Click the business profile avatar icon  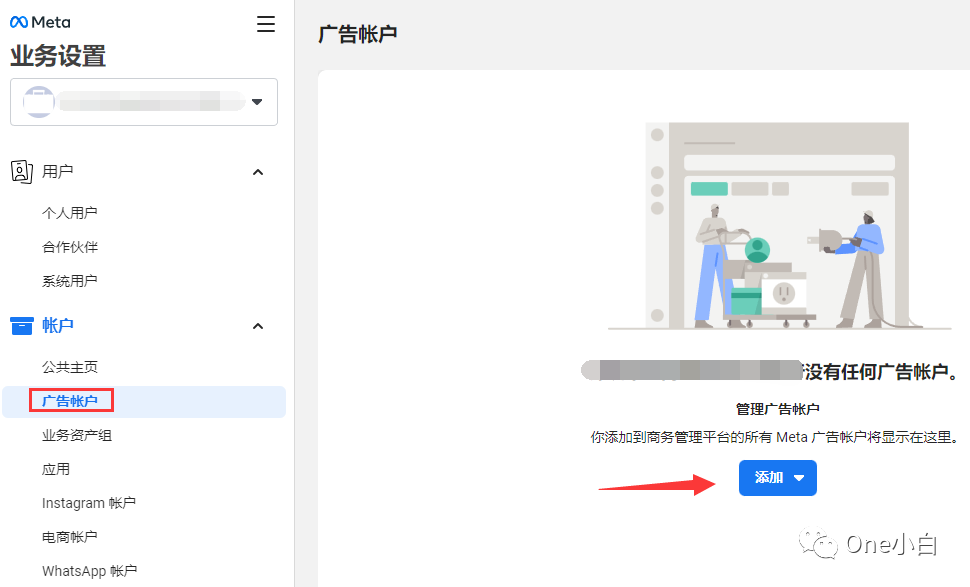38,101
